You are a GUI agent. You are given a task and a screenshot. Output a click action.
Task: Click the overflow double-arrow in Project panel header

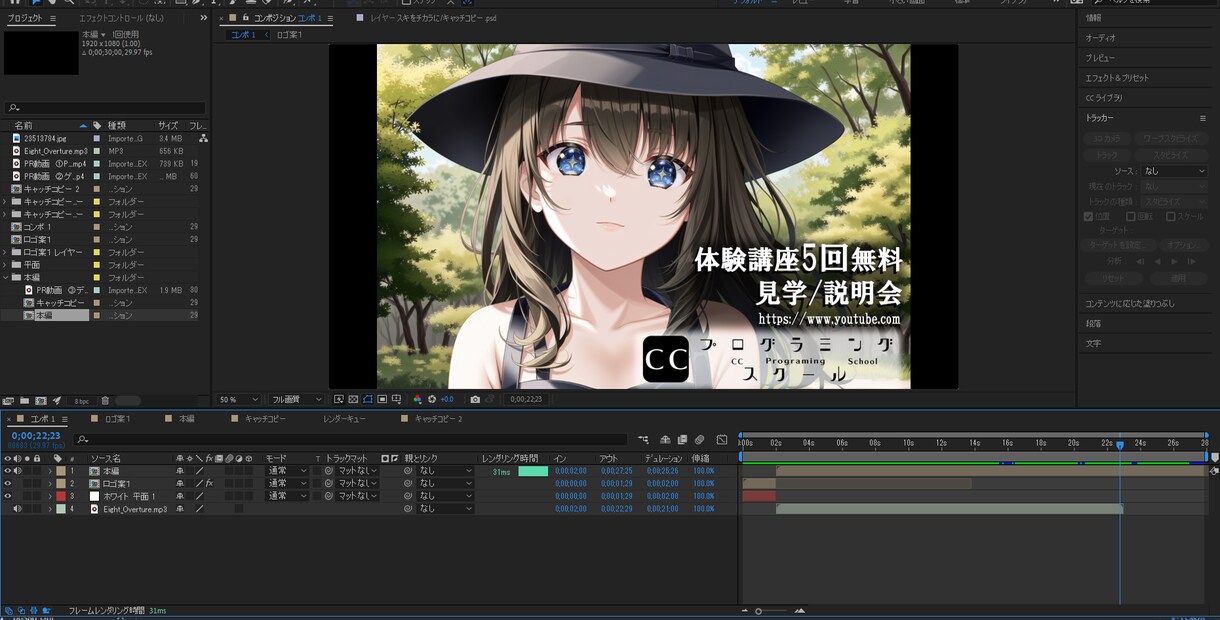(x=204, y=18)
